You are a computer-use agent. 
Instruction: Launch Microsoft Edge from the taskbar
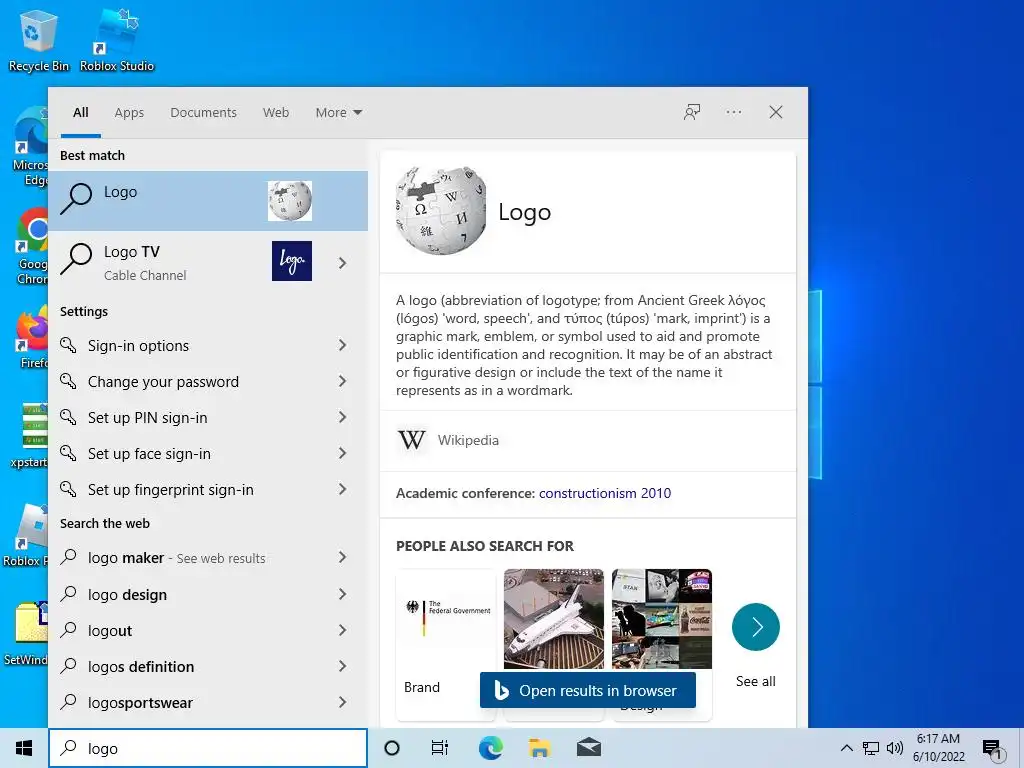point(490,748)
